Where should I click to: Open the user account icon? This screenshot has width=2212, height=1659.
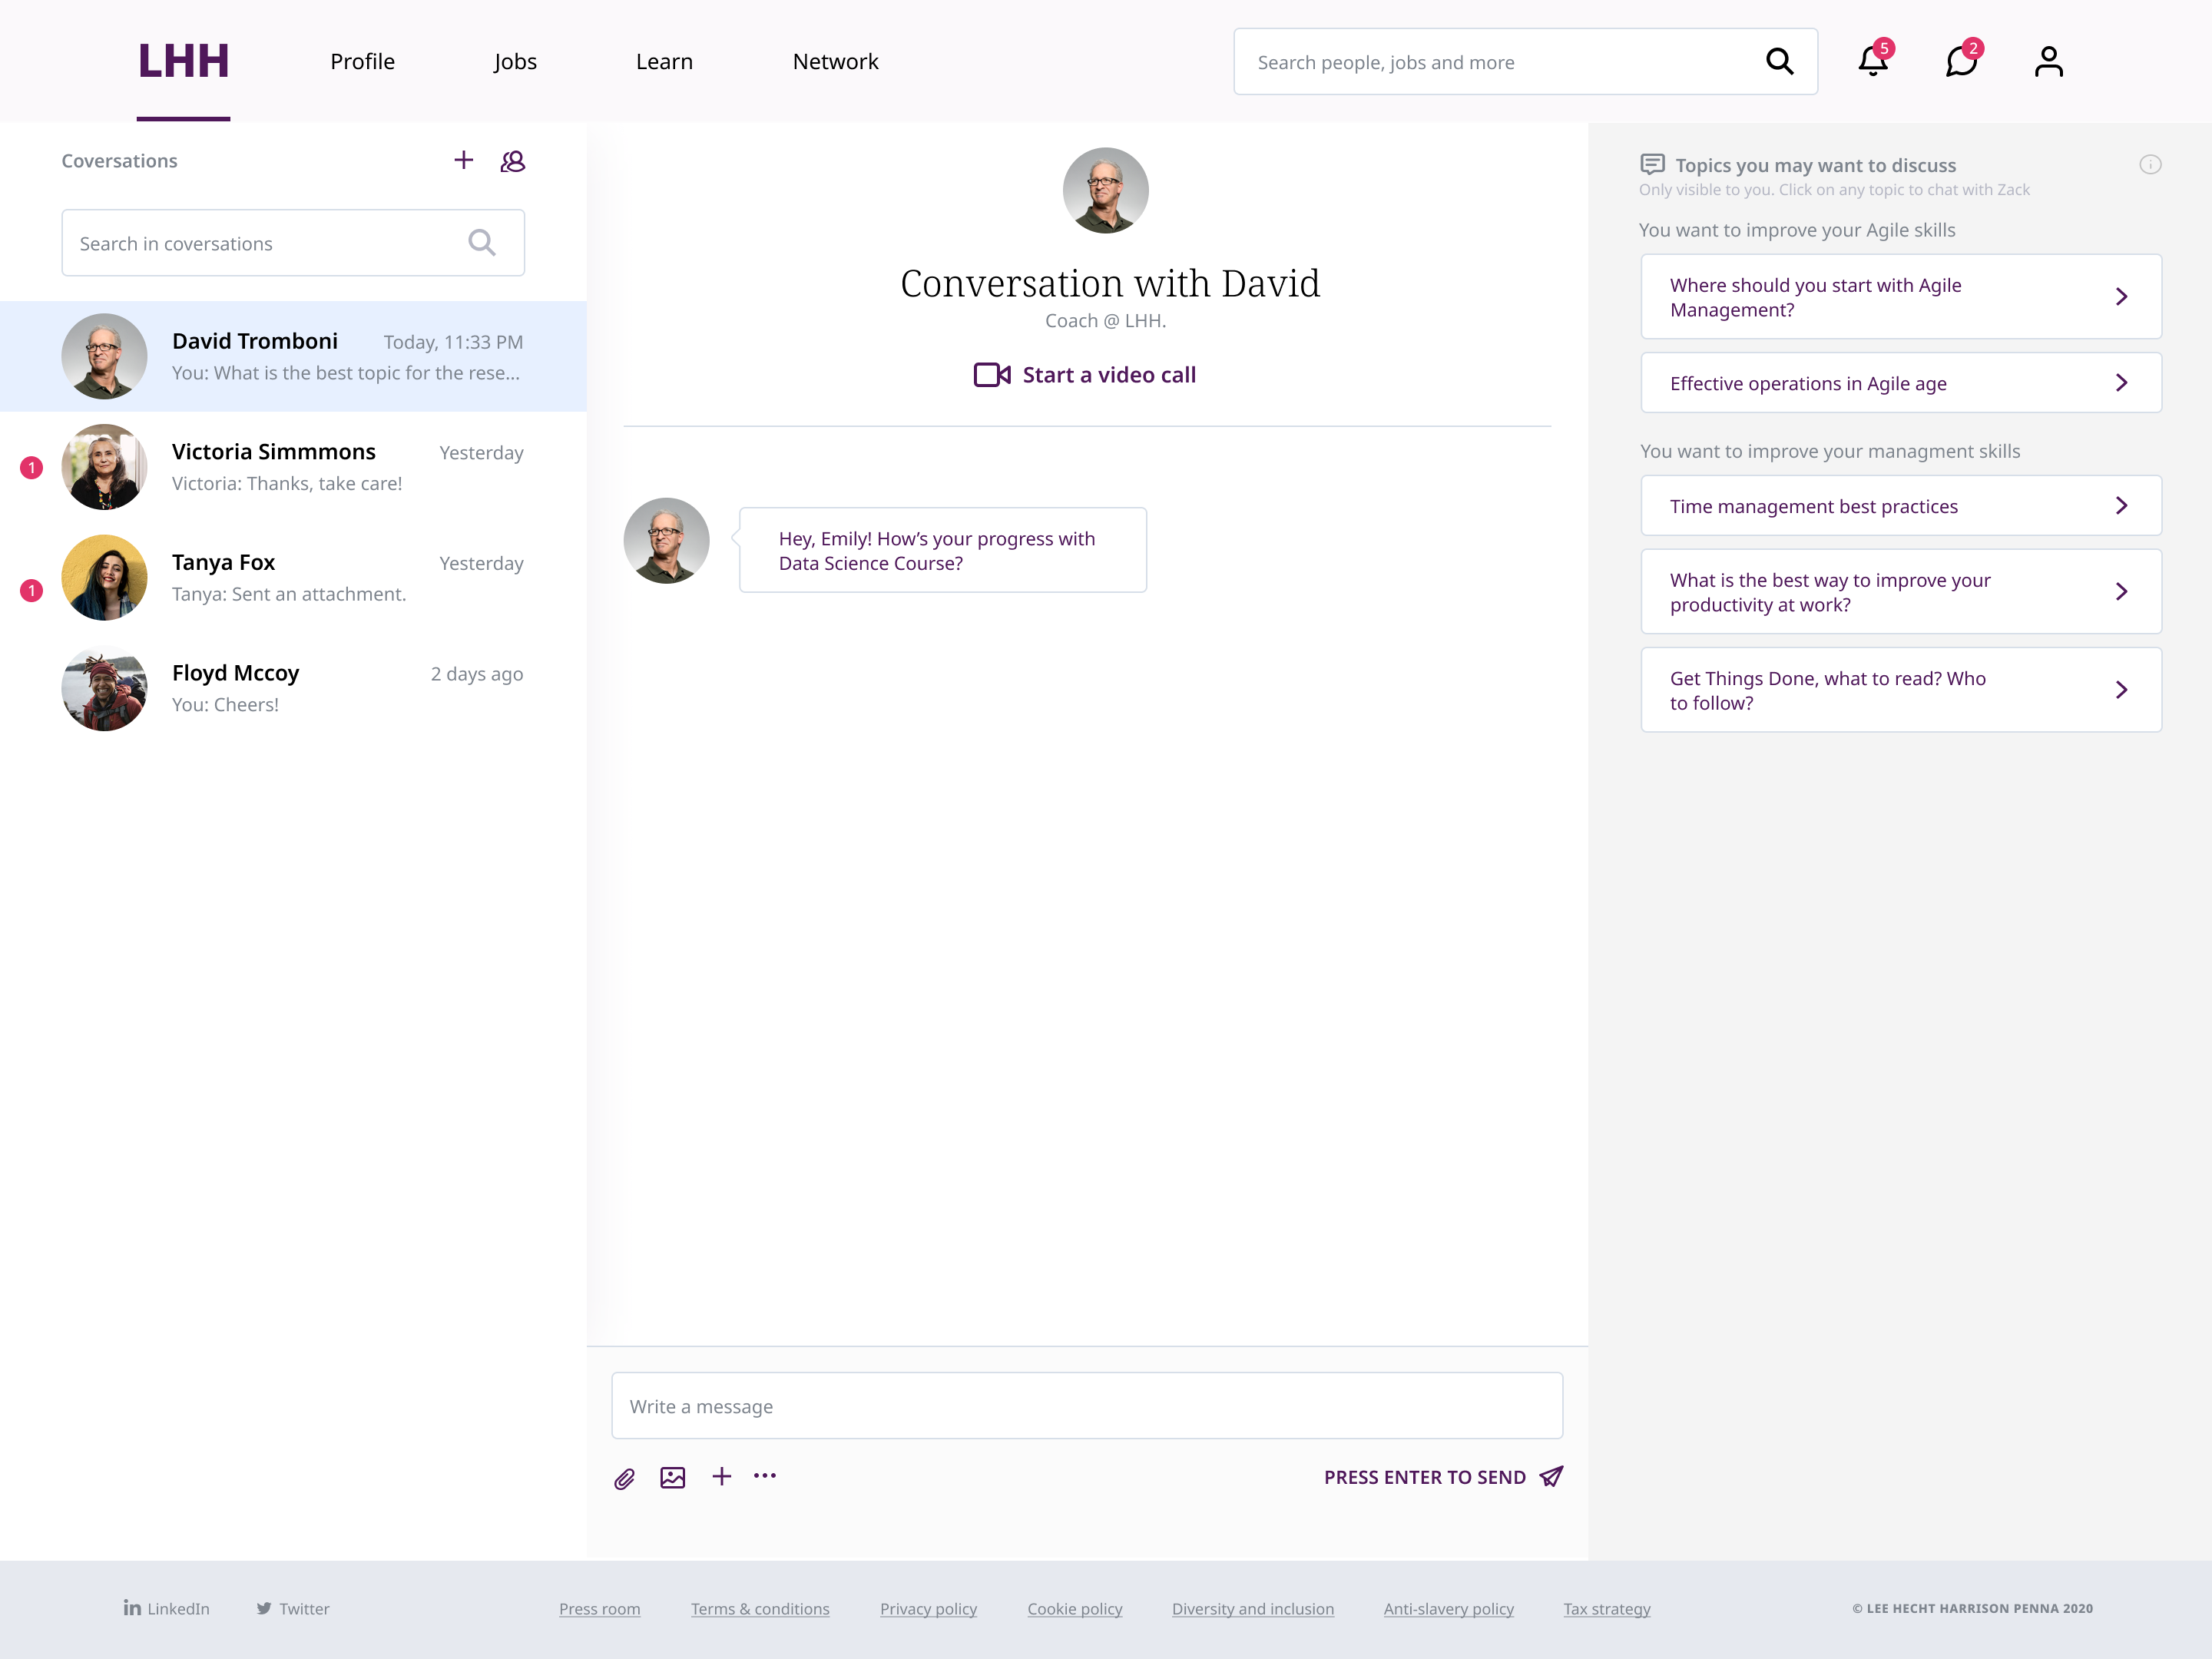point(2049,62)
